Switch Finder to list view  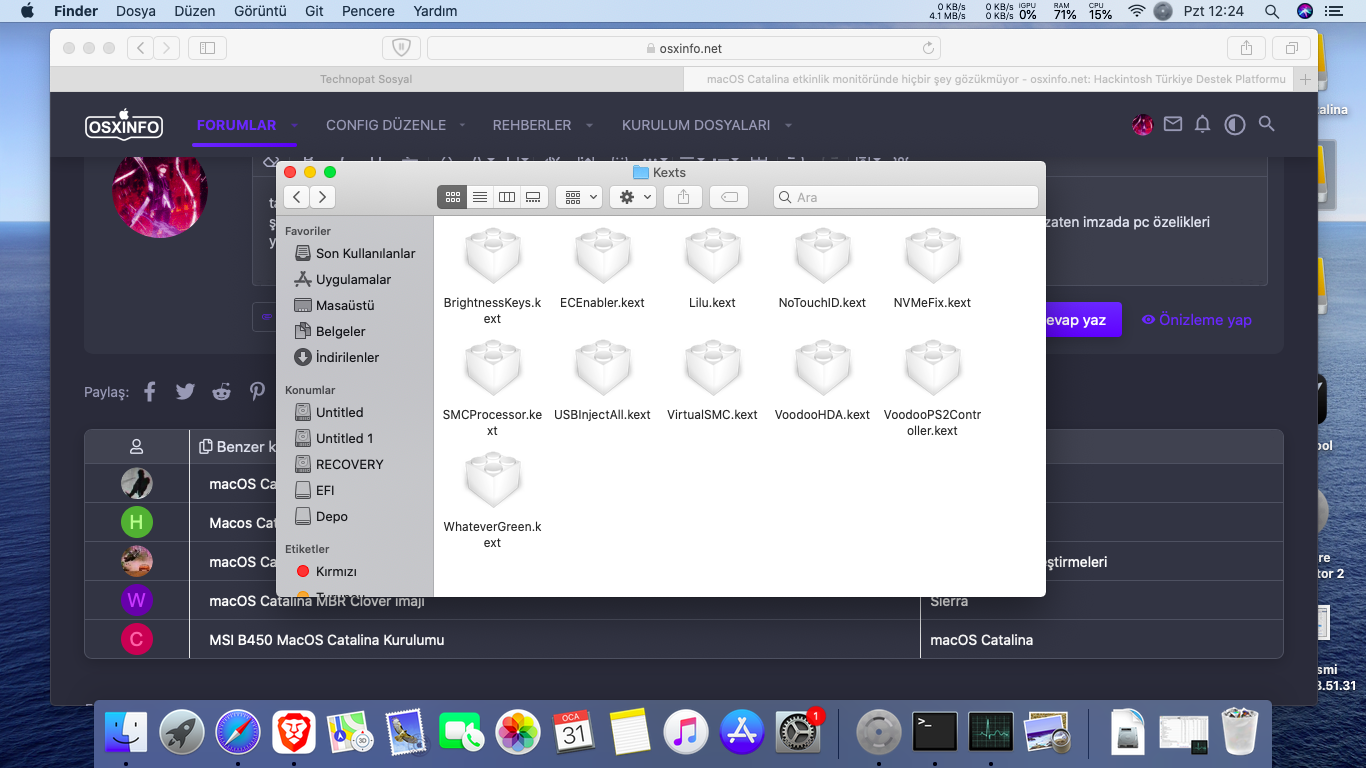tap(480, 197)
